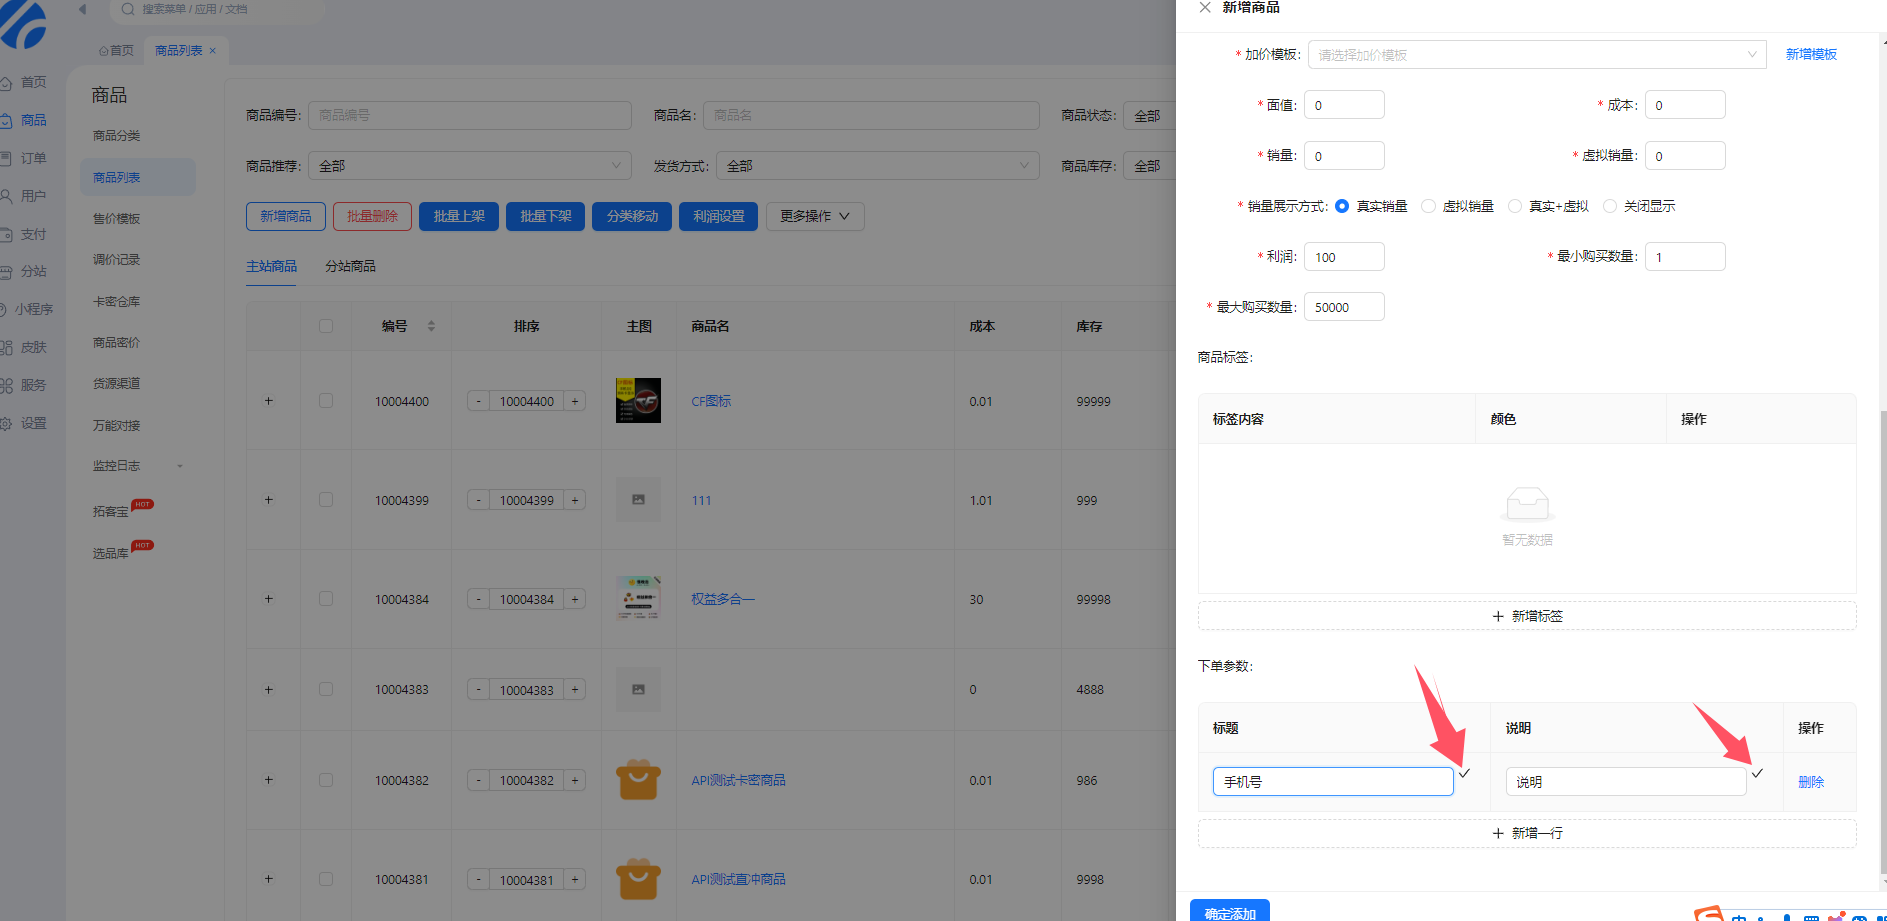Expand row 10004400 with plus icon

268,401
